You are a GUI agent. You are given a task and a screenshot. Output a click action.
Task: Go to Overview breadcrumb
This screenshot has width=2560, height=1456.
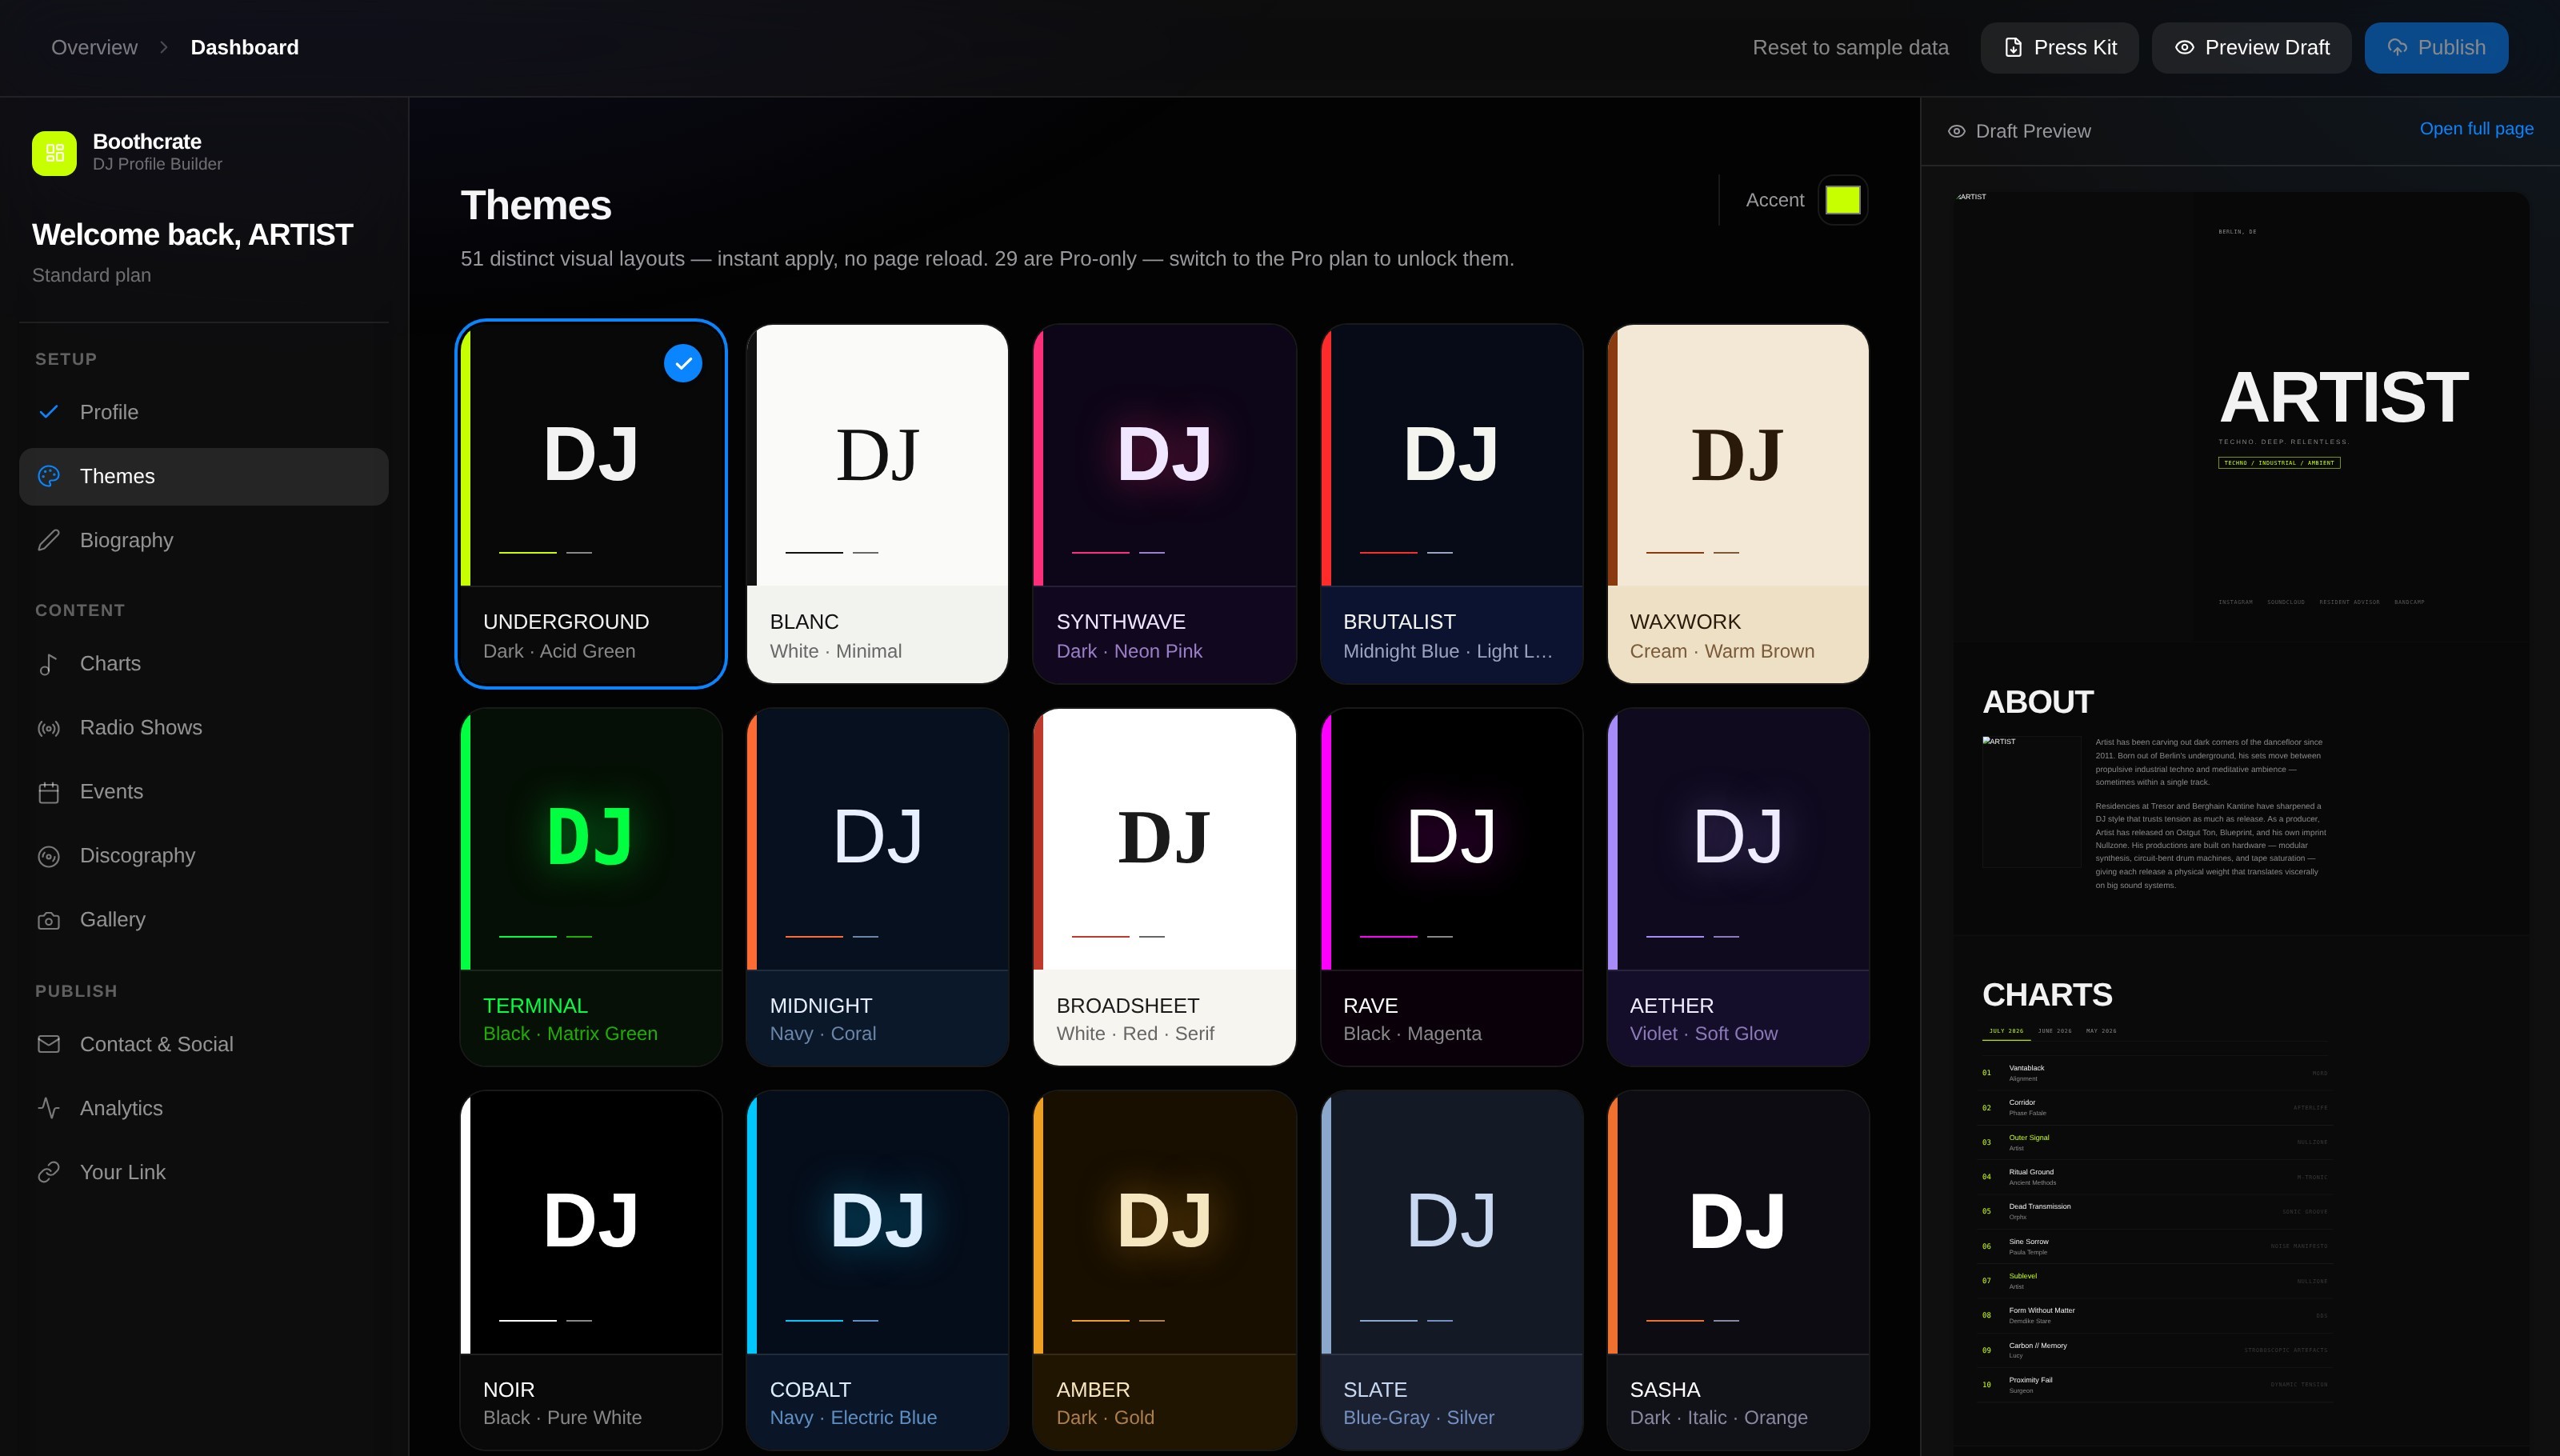pyautogui.click(x=94, y=47)
